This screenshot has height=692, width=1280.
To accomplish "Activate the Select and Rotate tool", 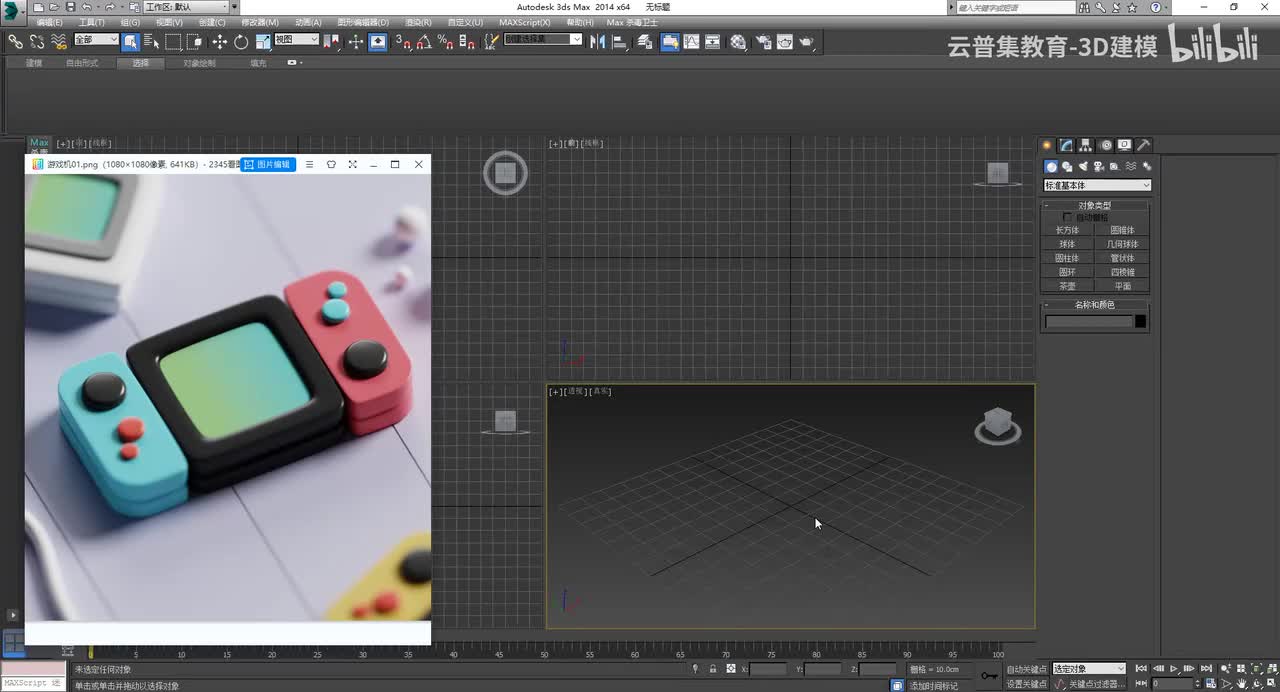I will (x=241, y=42).
